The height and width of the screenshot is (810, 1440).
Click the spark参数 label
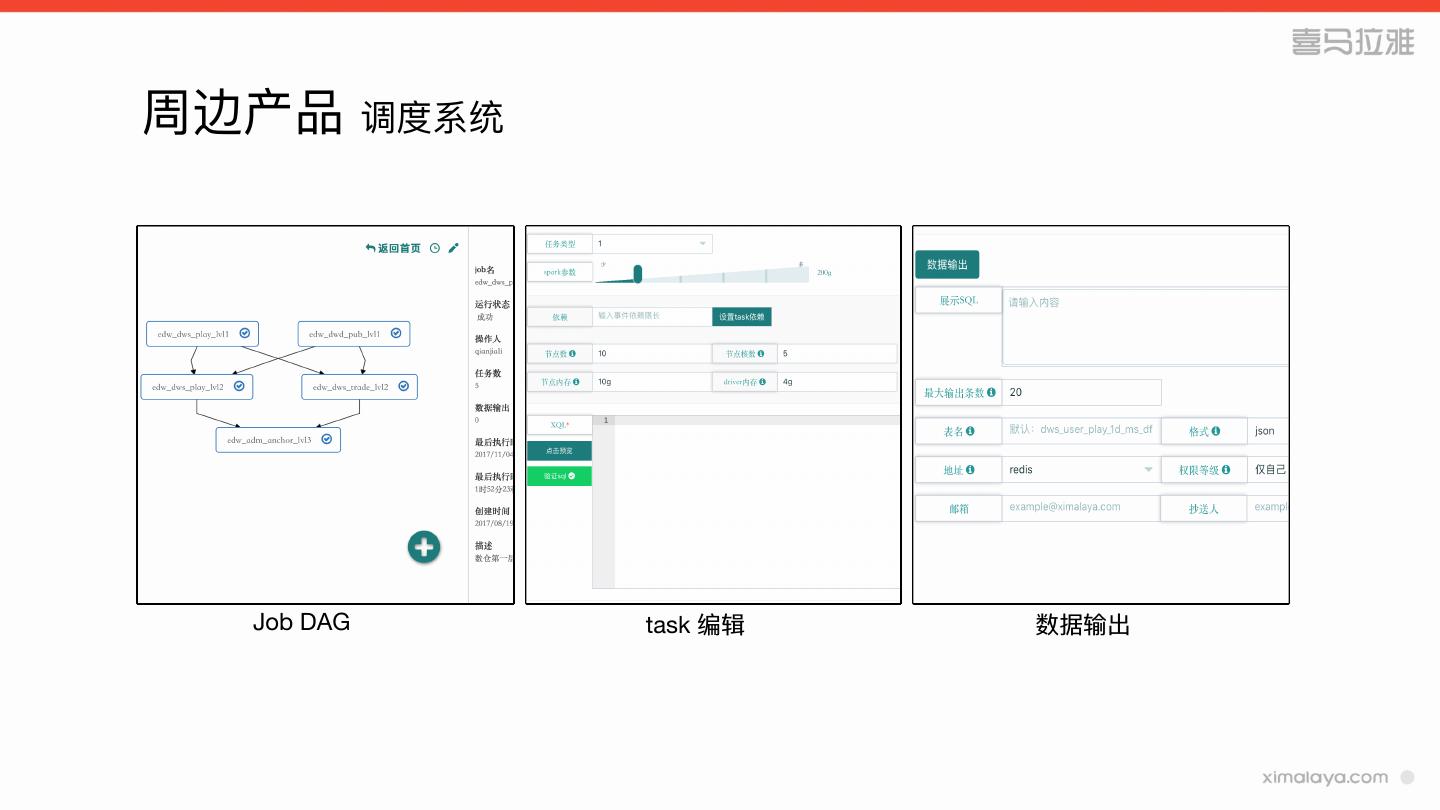560,272
